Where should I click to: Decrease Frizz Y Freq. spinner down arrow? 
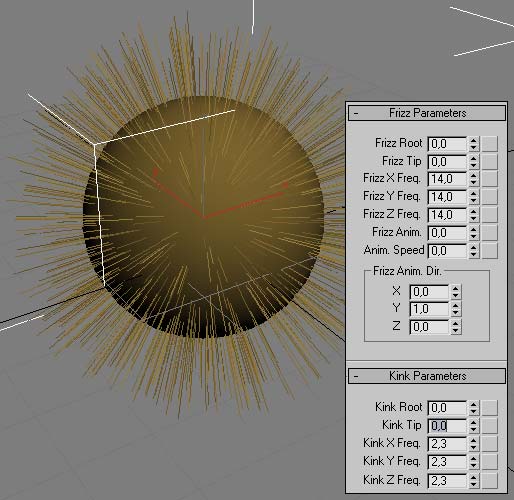[x=474, y=201]
